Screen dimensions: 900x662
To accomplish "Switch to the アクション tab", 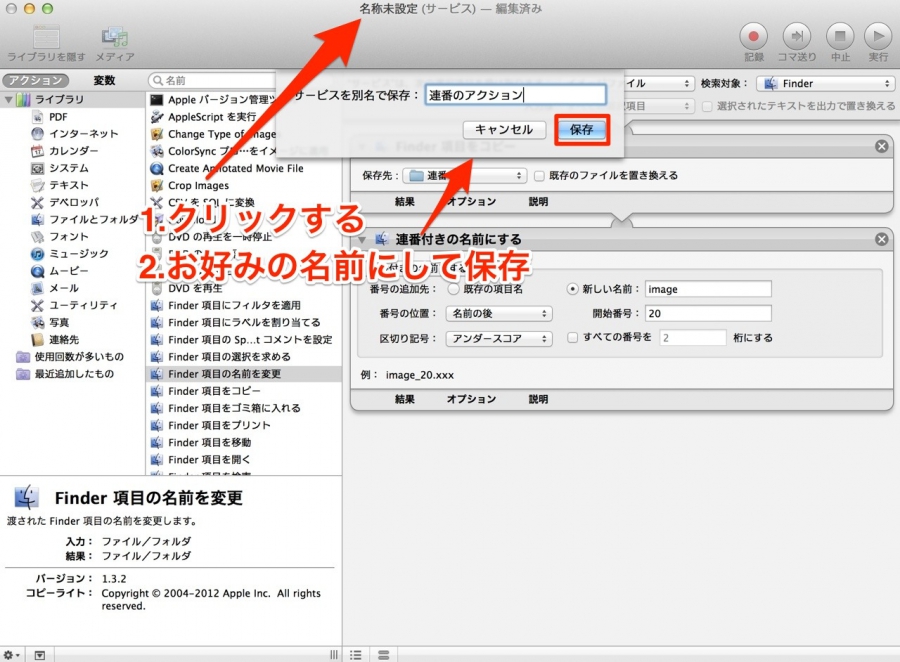I will tap(36, 80).
